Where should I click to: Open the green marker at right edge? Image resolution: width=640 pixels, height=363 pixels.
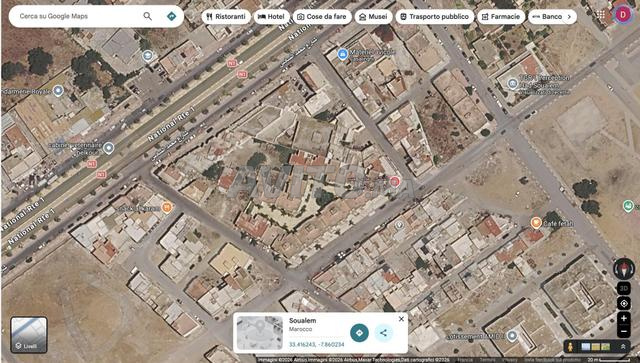629,206
